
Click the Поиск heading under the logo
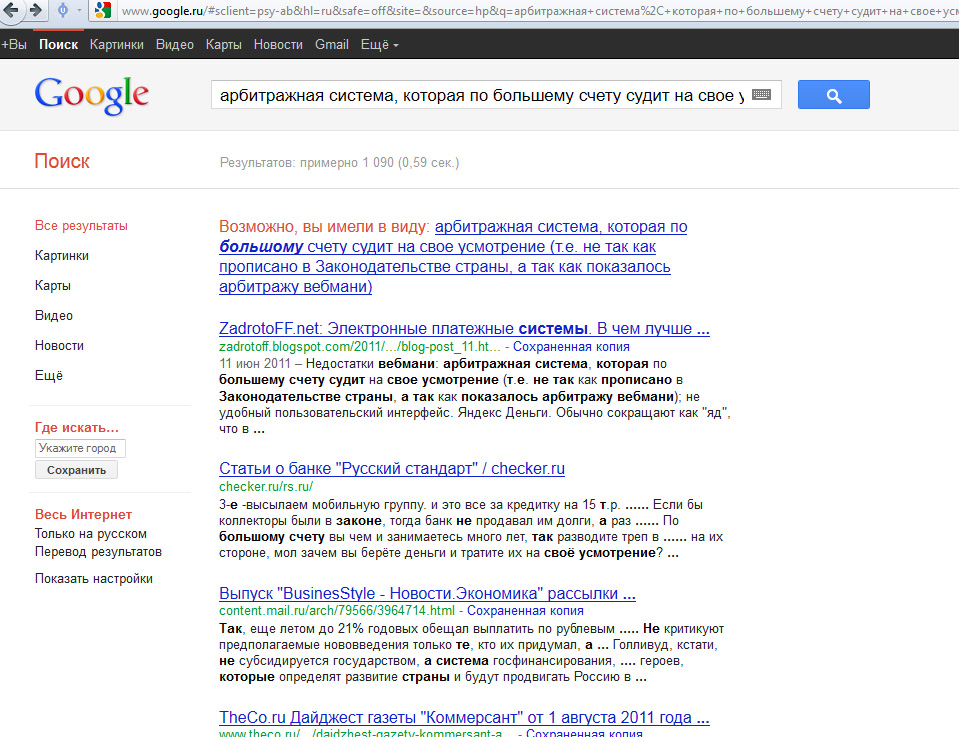62,161
